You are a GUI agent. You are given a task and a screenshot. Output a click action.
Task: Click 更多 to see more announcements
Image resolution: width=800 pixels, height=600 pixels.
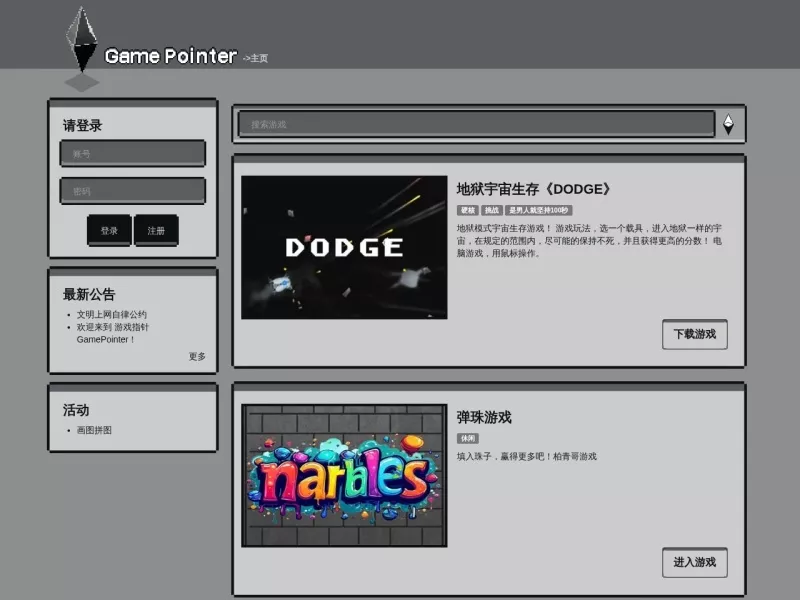(x=197, y=356)
